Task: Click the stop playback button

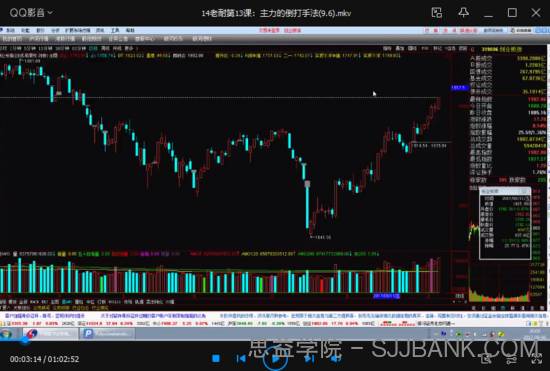Action: point(216,358)
